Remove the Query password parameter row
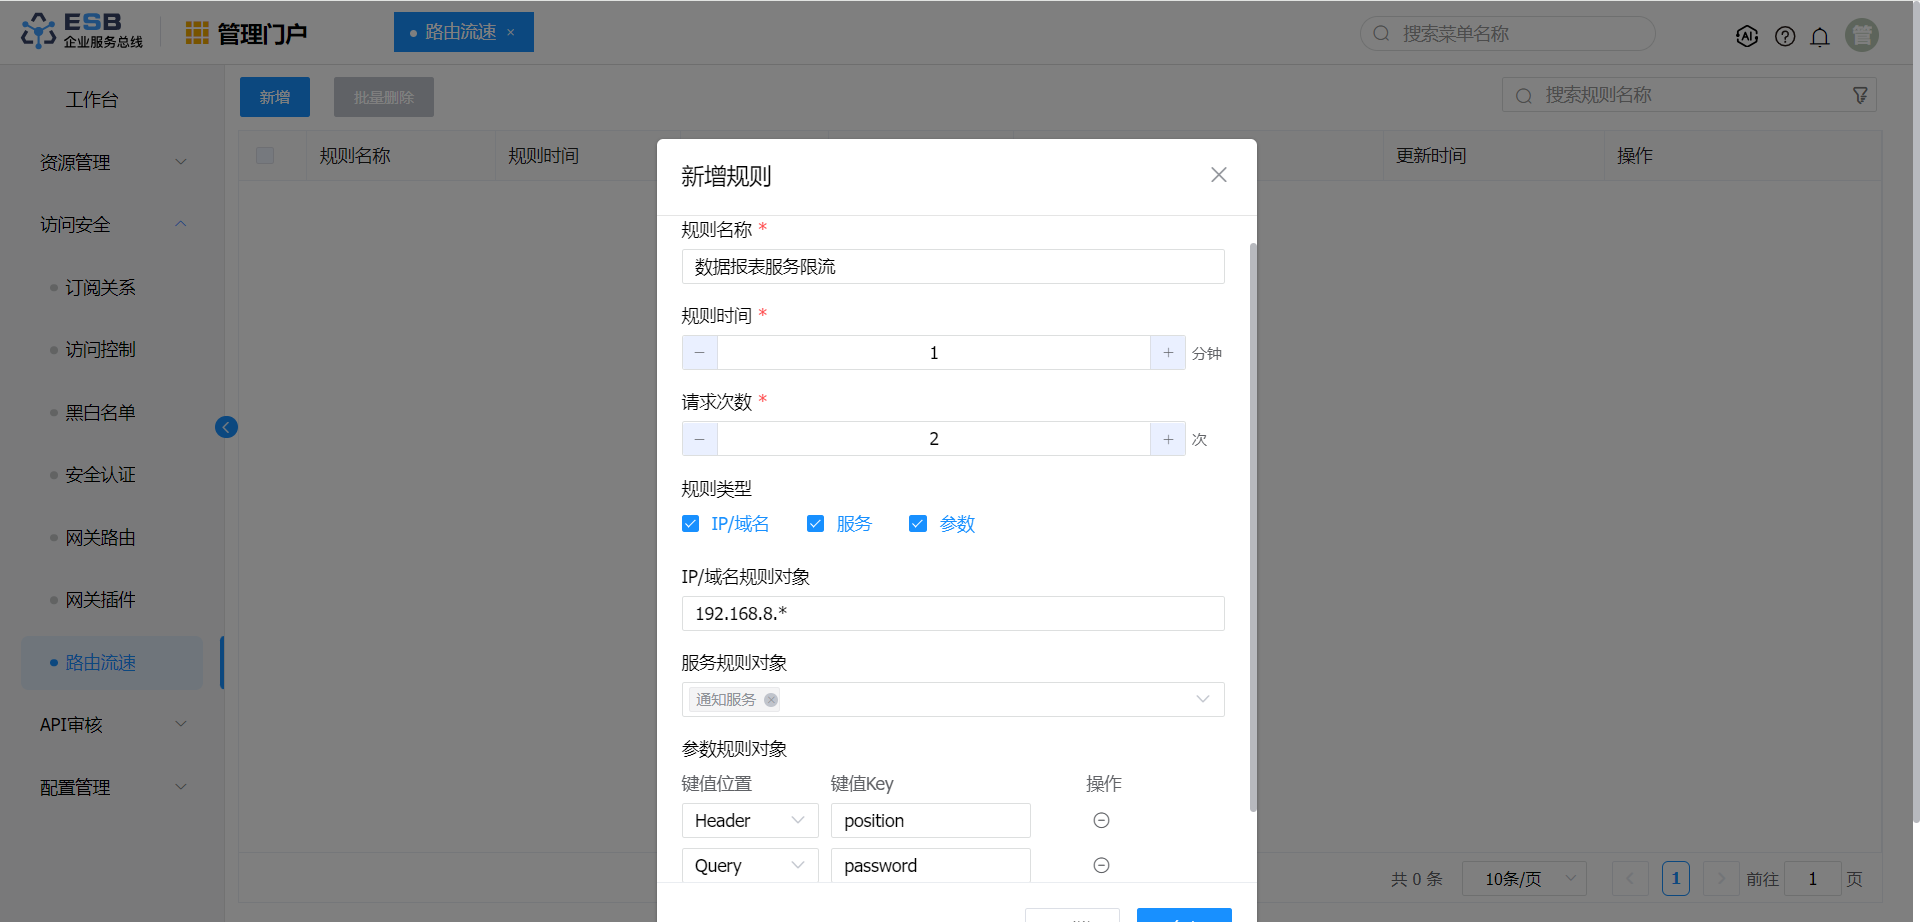Viewport: 1920px width, 922px height. click(x=1101, y=865)
